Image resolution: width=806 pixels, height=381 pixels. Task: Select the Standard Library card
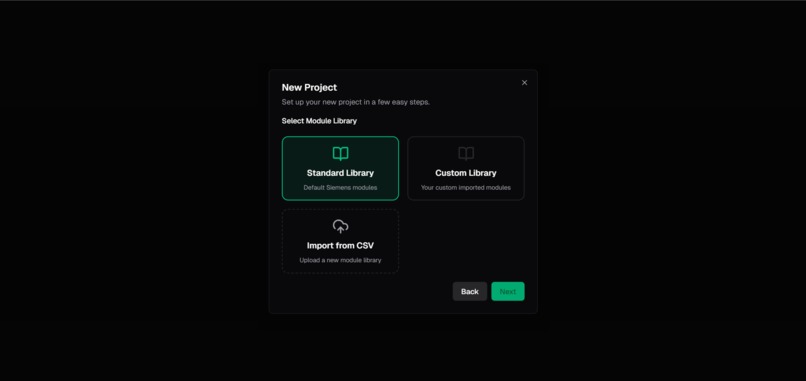(x=340, y=168)
